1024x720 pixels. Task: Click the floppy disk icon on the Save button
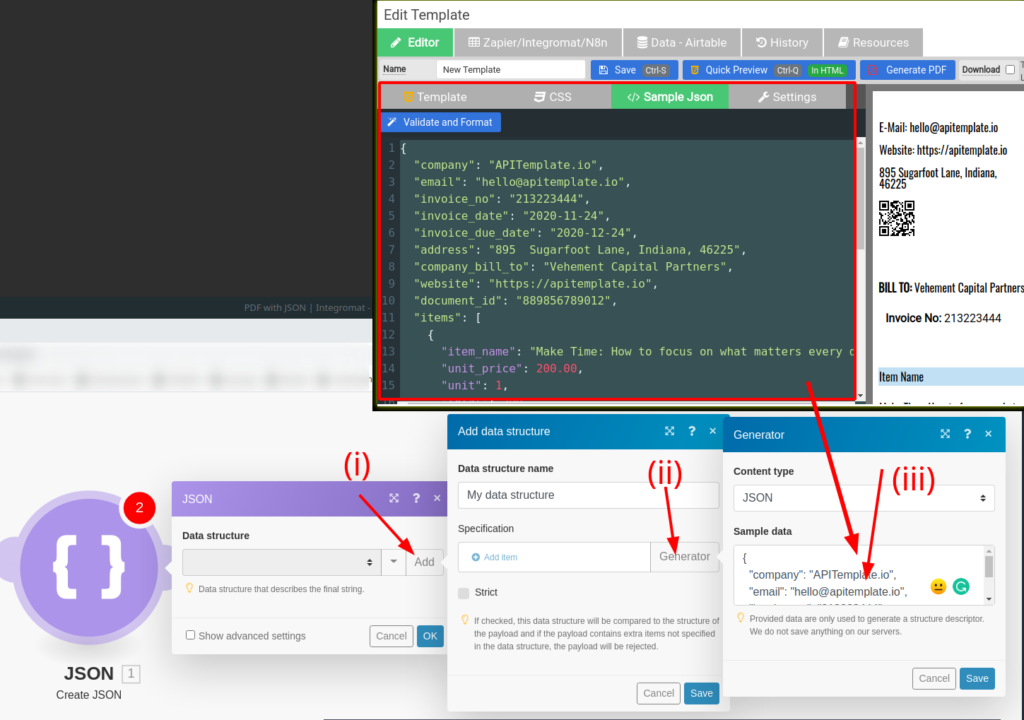pos(605,70)
